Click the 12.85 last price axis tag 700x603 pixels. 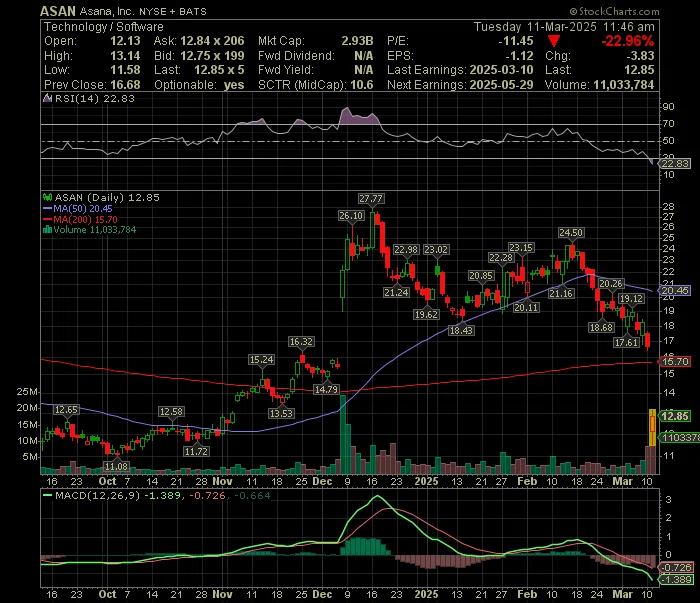click(x=675, y=416)
